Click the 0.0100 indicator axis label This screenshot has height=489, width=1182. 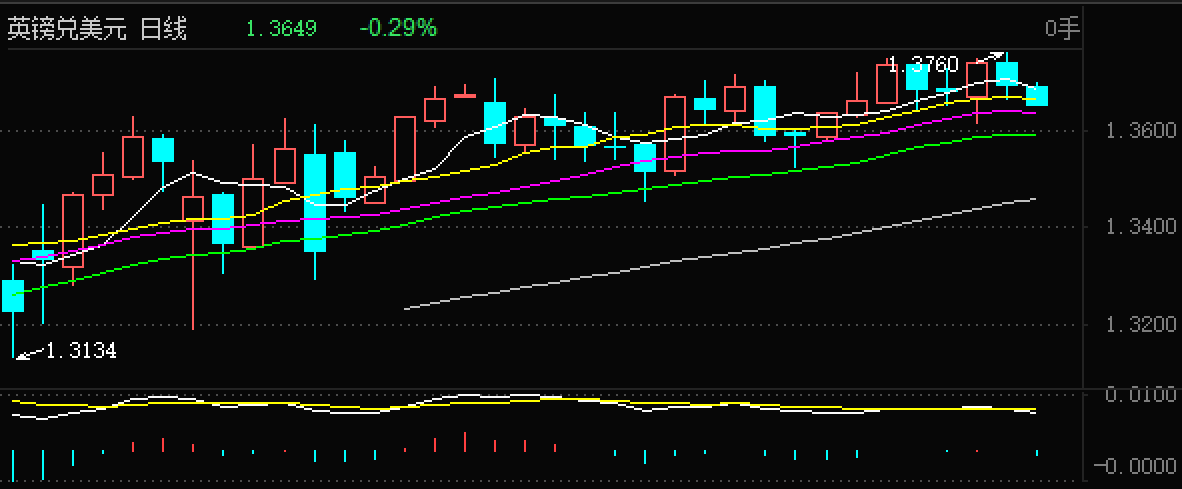[x=1141, y=395]
